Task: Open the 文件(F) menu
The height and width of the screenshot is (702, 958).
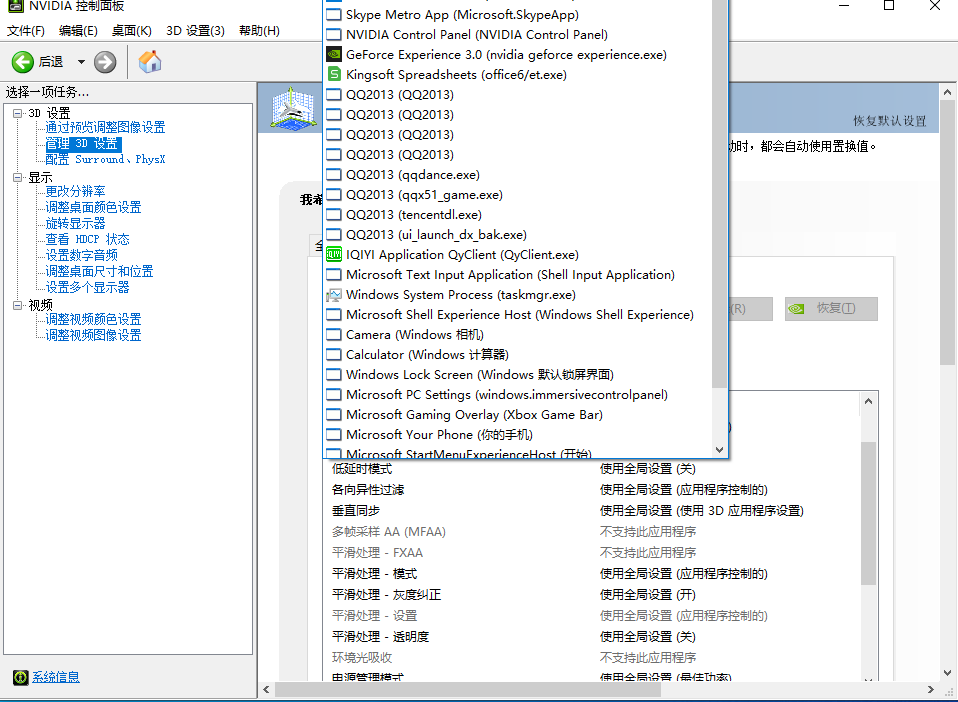Action: [25, 31]
